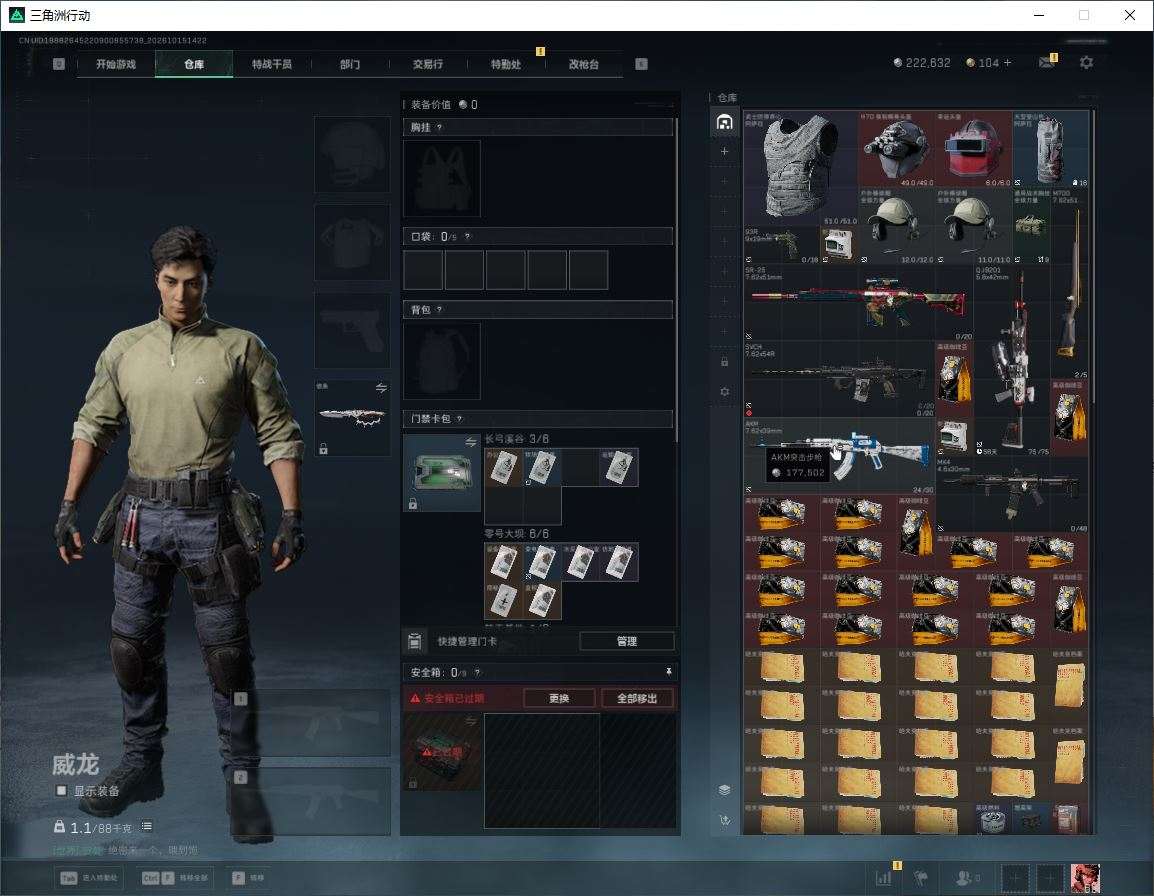The height and width of the screenshot is (896, 1154).
Task: Click the weight details list icon
Action: coord(146,827)
